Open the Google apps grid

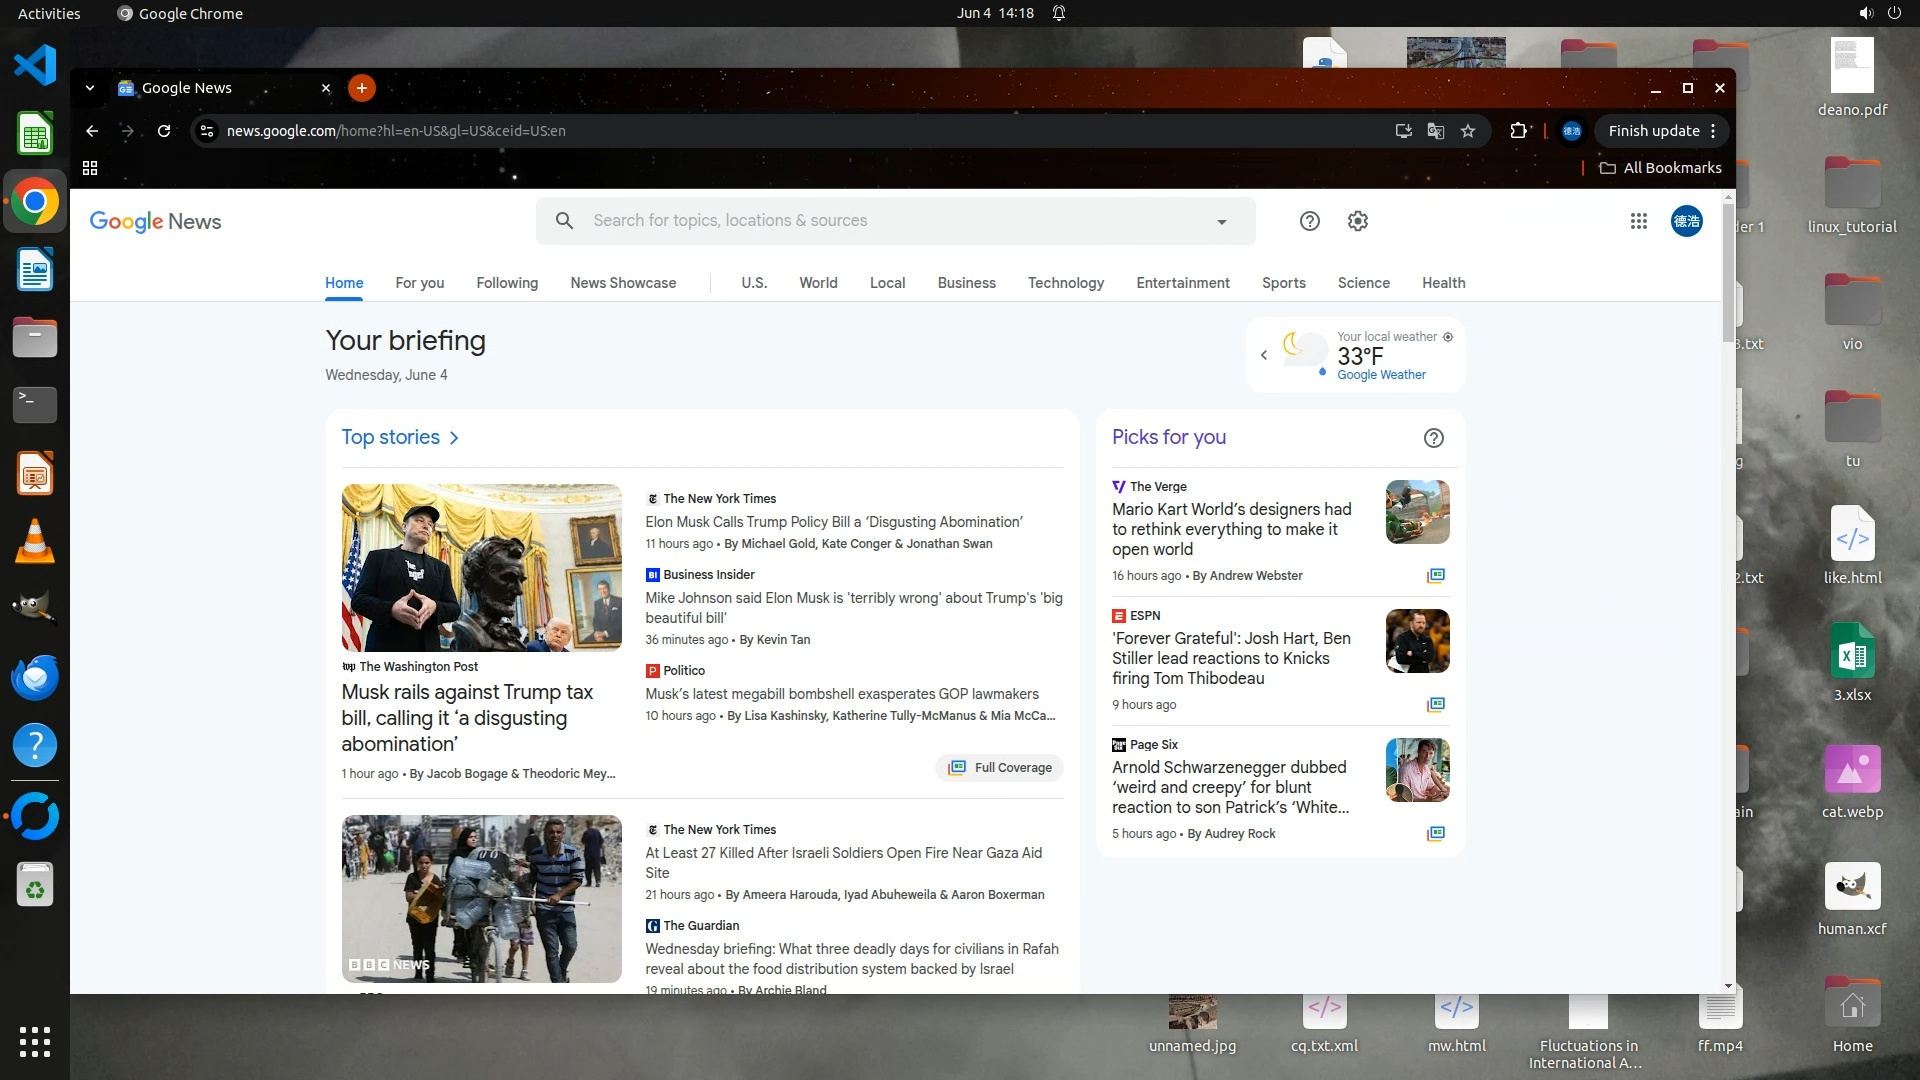click(1638, 221)
